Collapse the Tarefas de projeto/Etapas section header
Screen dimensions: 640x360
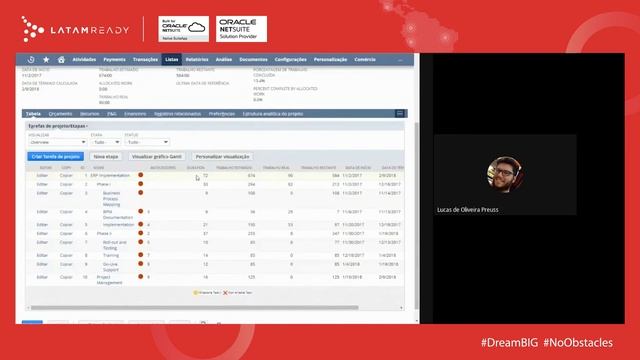58,126
